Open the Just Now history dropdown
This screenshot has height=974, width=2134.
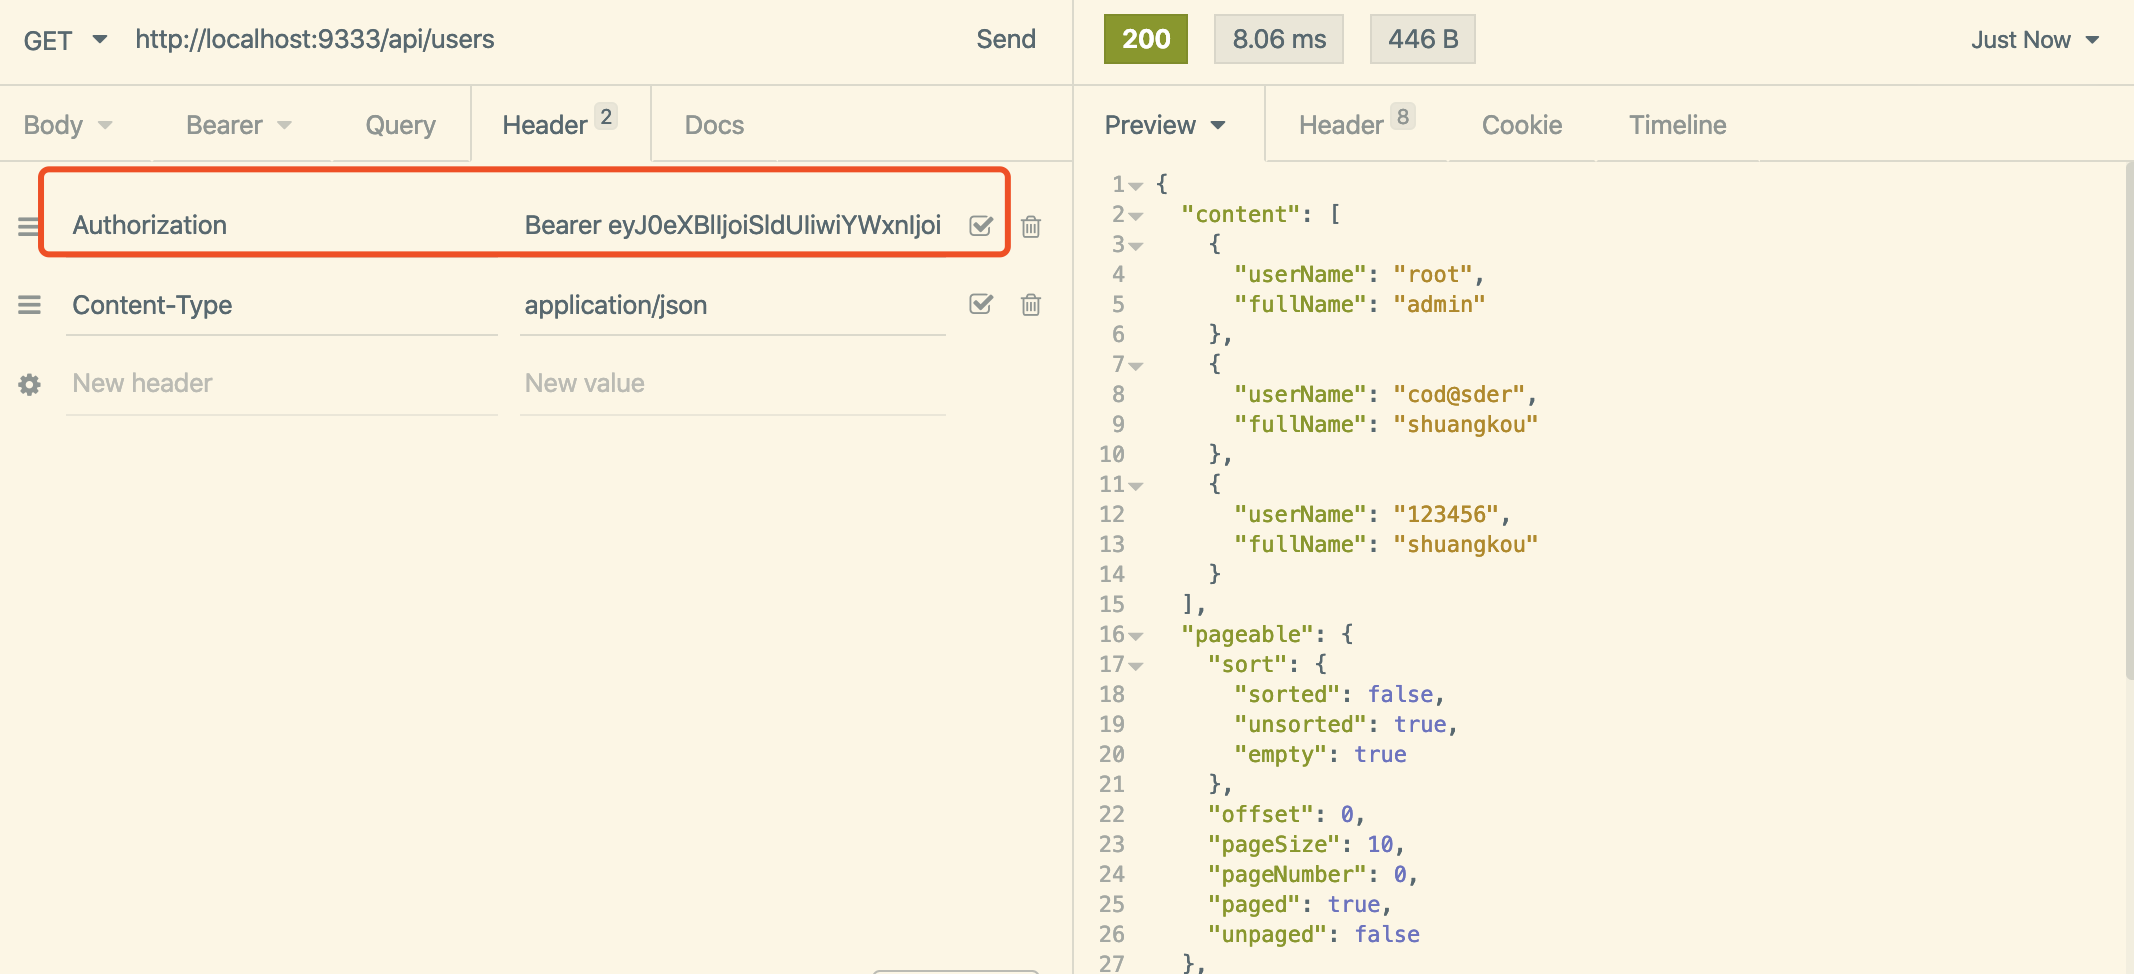pyautogui.click(x=2035, y=40)
